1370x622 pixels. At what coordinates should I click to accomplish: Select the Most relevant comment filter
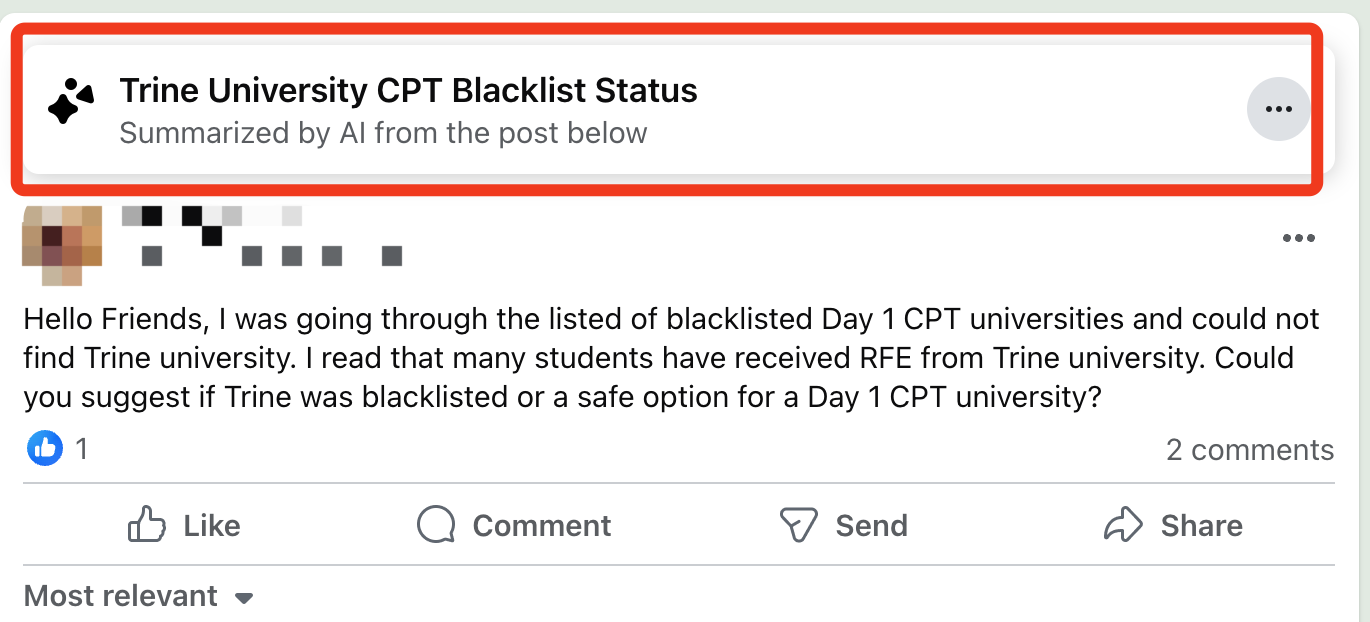tap(138, 596)
